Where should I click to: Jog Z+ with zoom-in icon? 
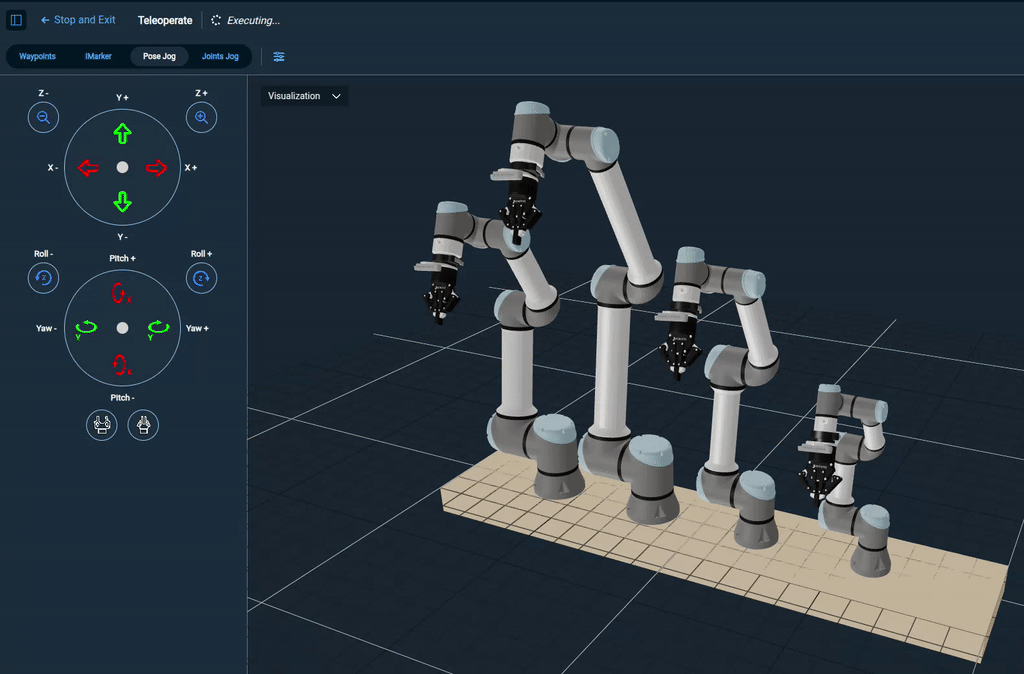(201, 118)
